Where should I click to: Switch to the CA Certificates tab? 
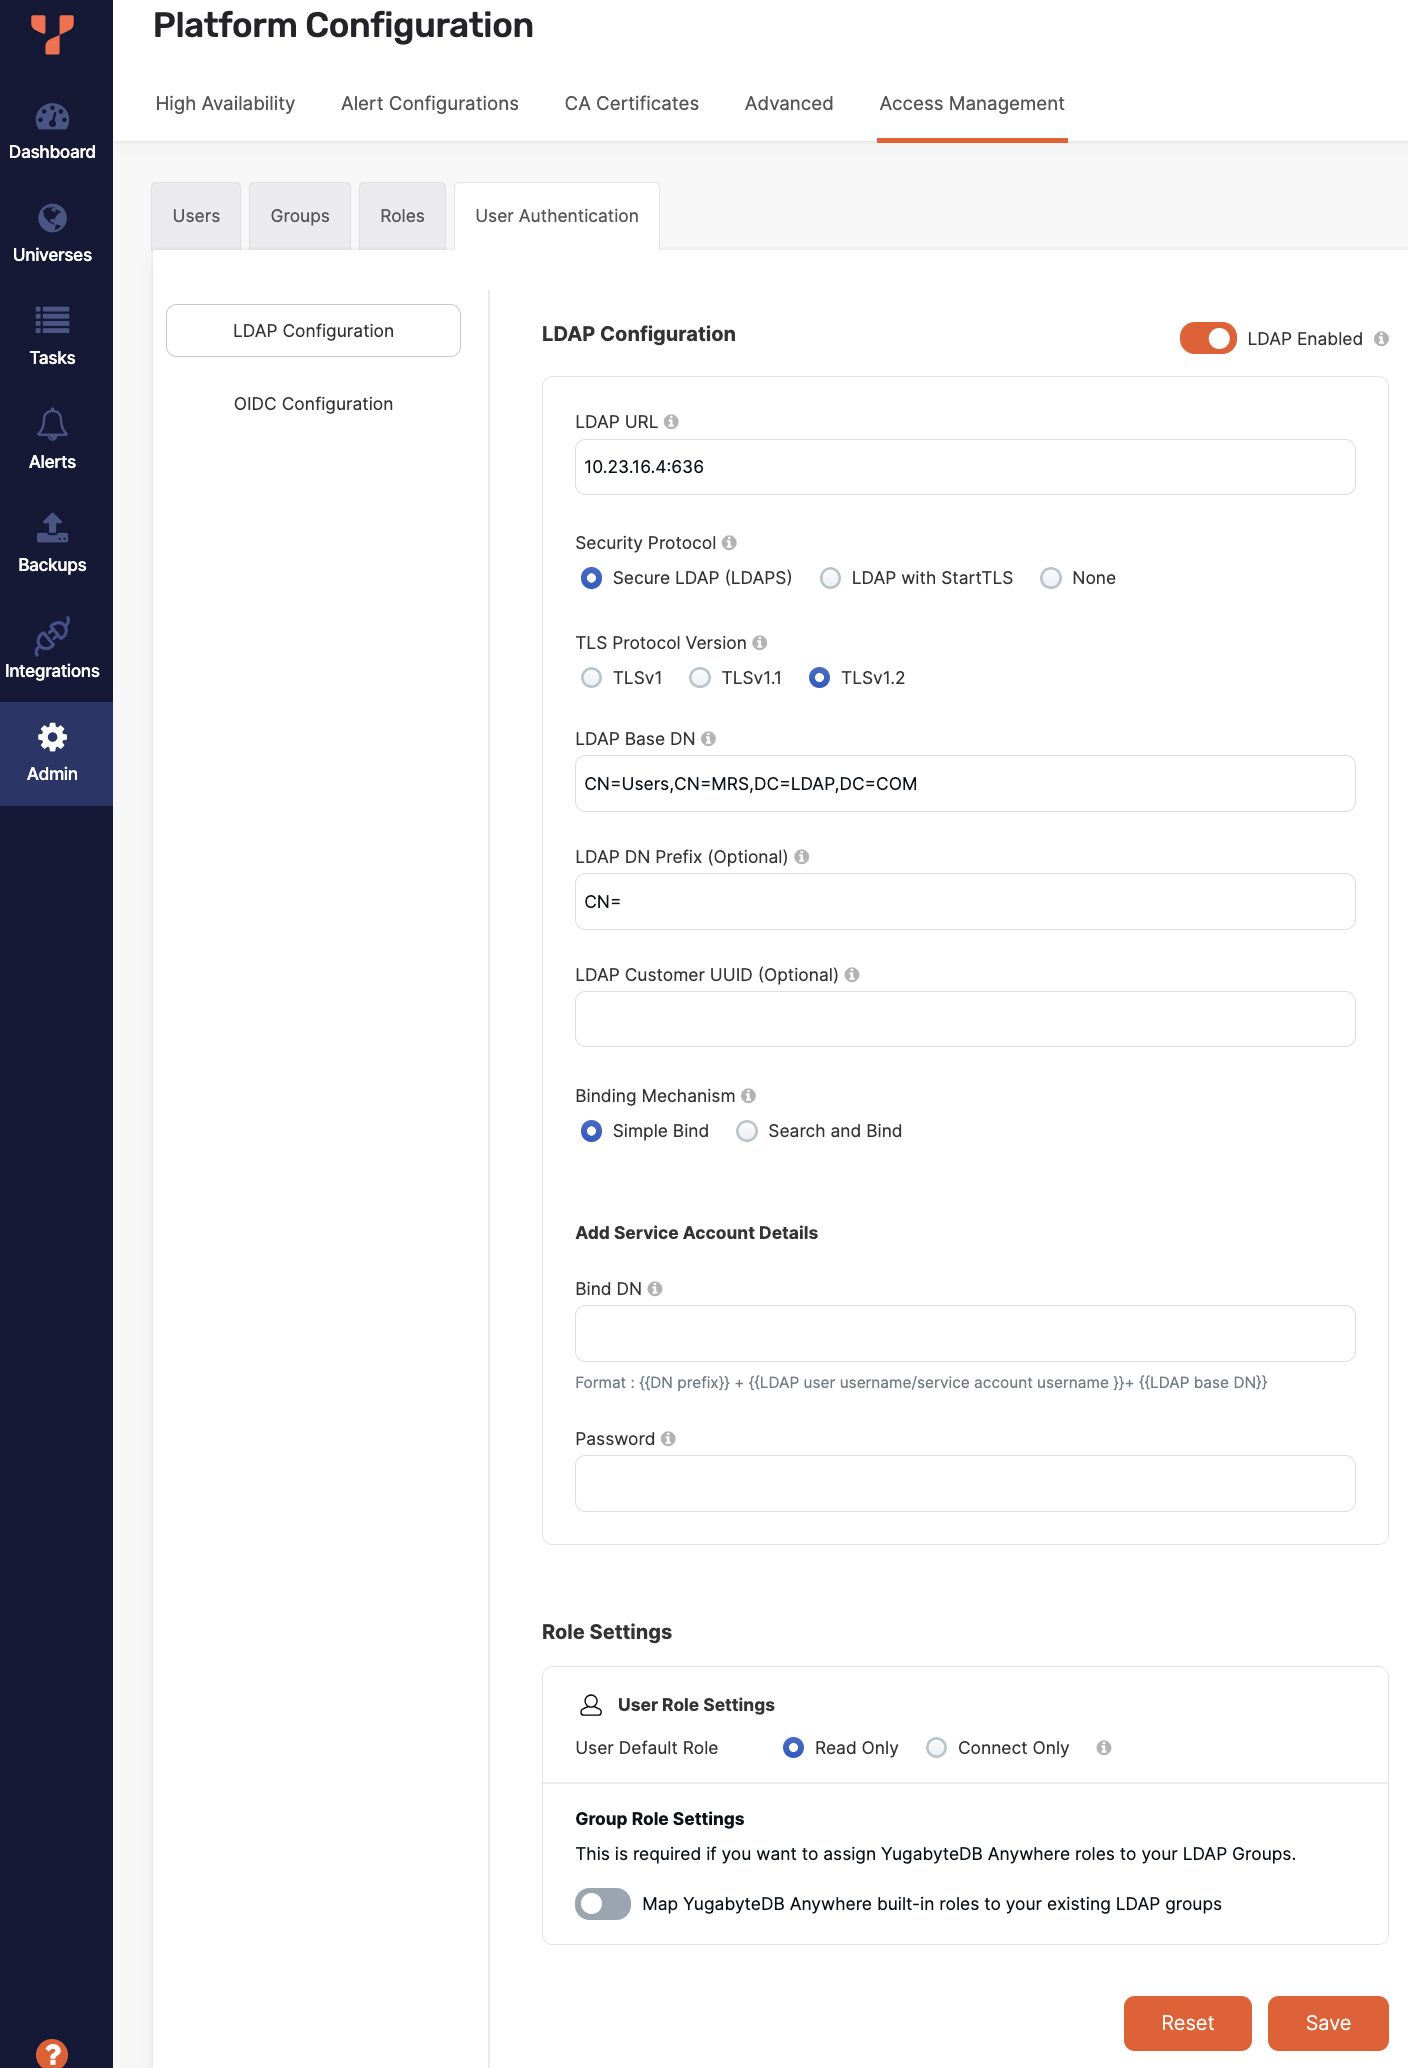[x=631, y=103]
